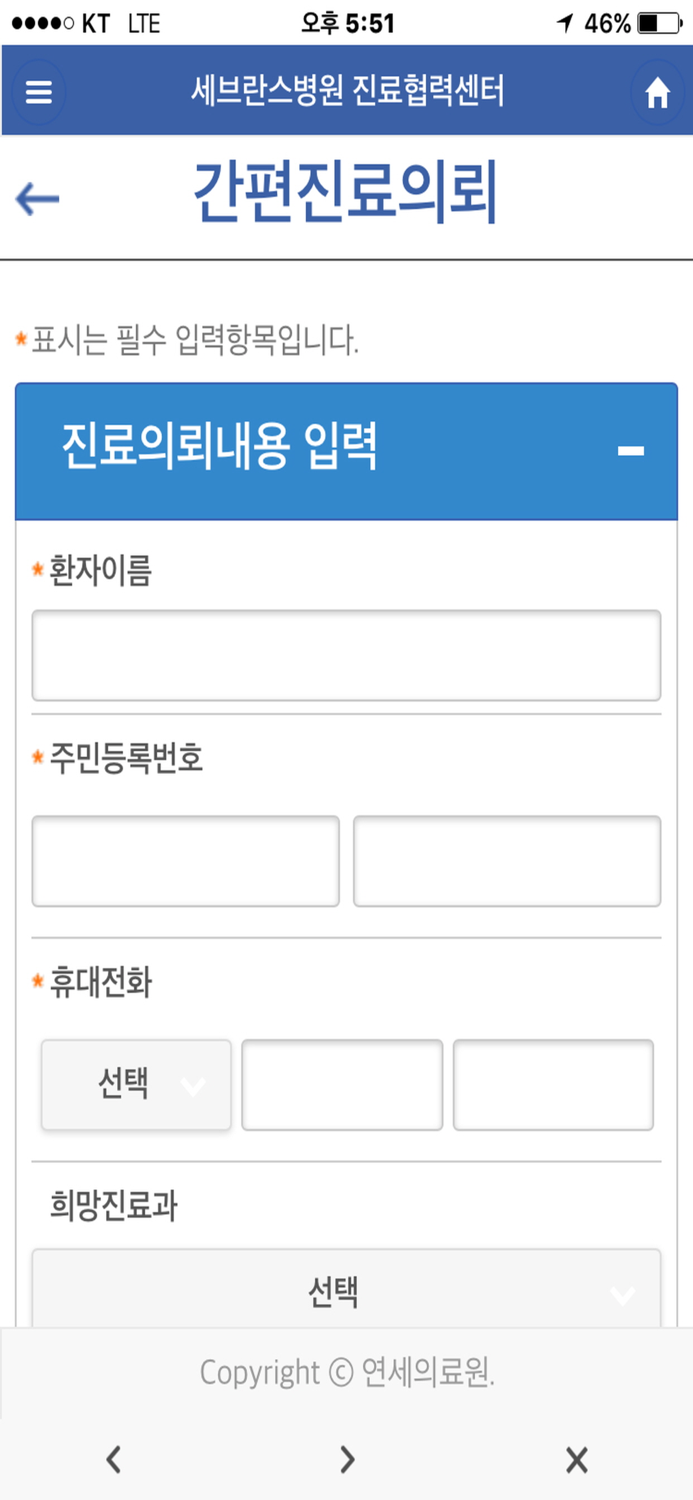Tap the home icon in the header

(x=657, y=91)
